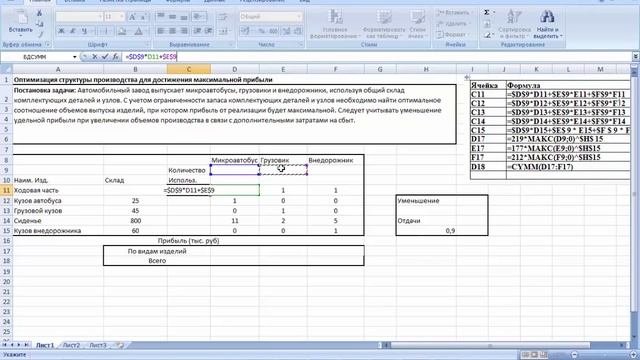640x360 pixels.
Task: Click the Fill down icon under AutoSum
Action: tap(487, 24)
